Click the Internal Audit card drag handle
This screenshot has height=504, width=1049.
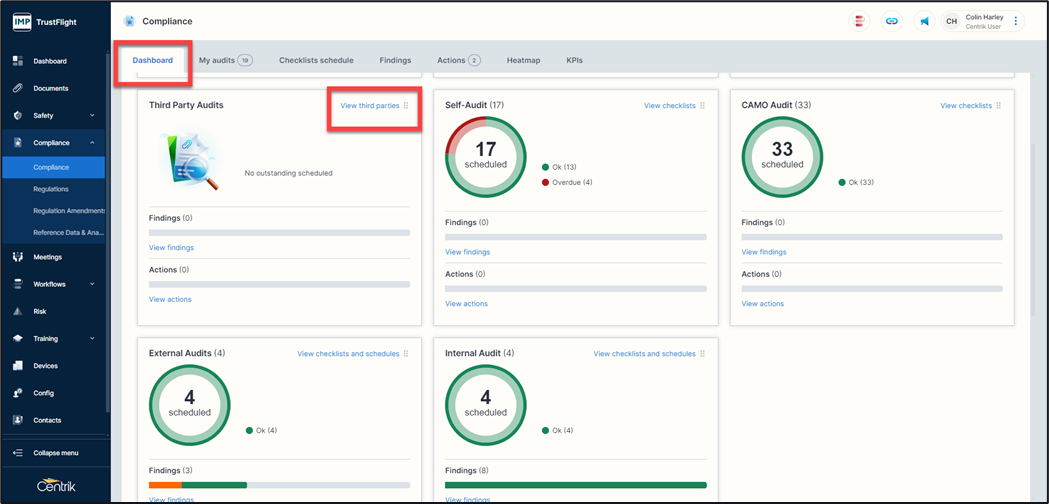[702, 353]
